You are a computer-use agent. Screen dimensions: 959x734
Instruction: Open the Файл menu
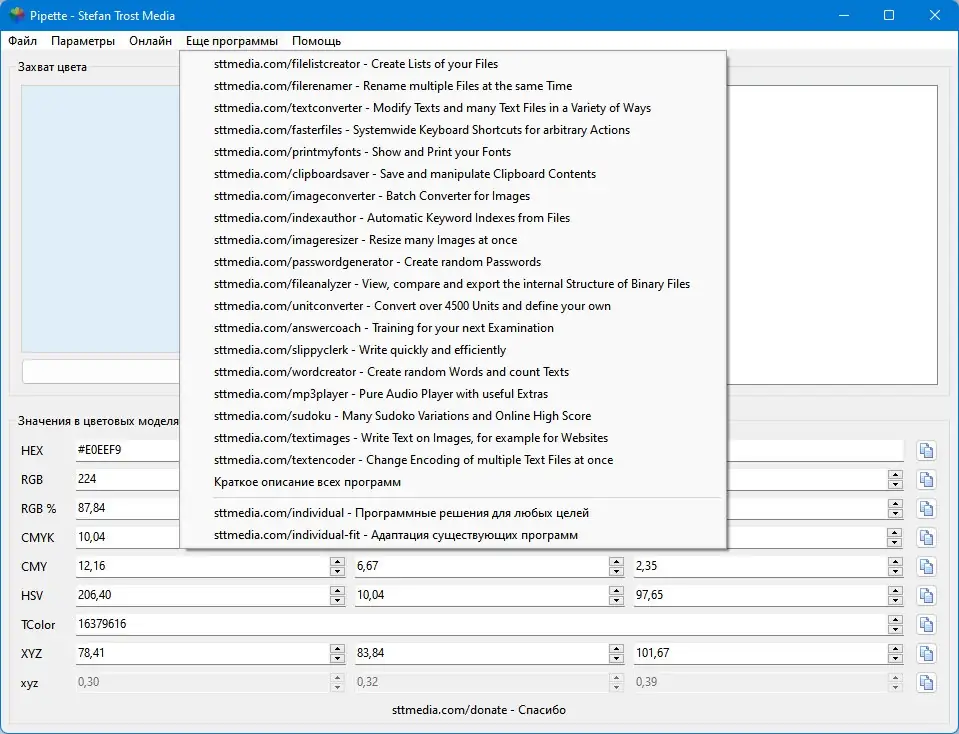click(23, 41)
